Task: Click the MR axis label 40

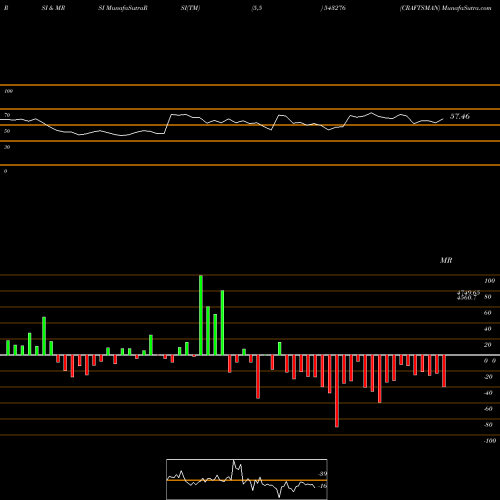Action: 487,329
